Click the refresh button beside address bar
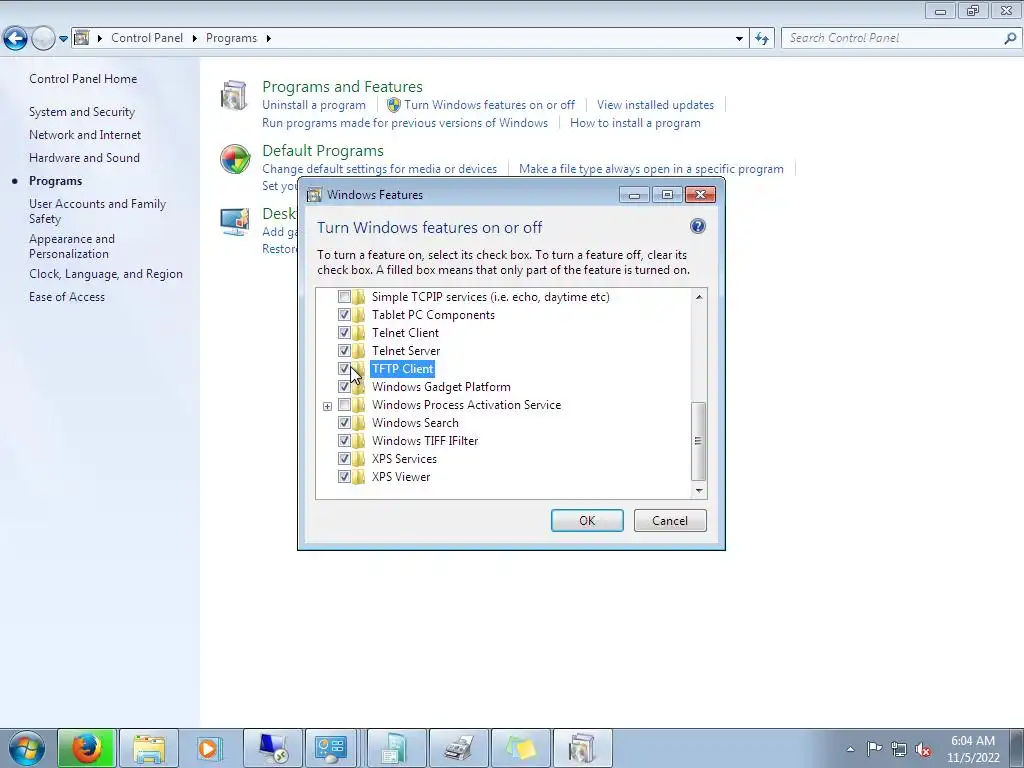Screen dimensions: 1024x768 point(761,39)
